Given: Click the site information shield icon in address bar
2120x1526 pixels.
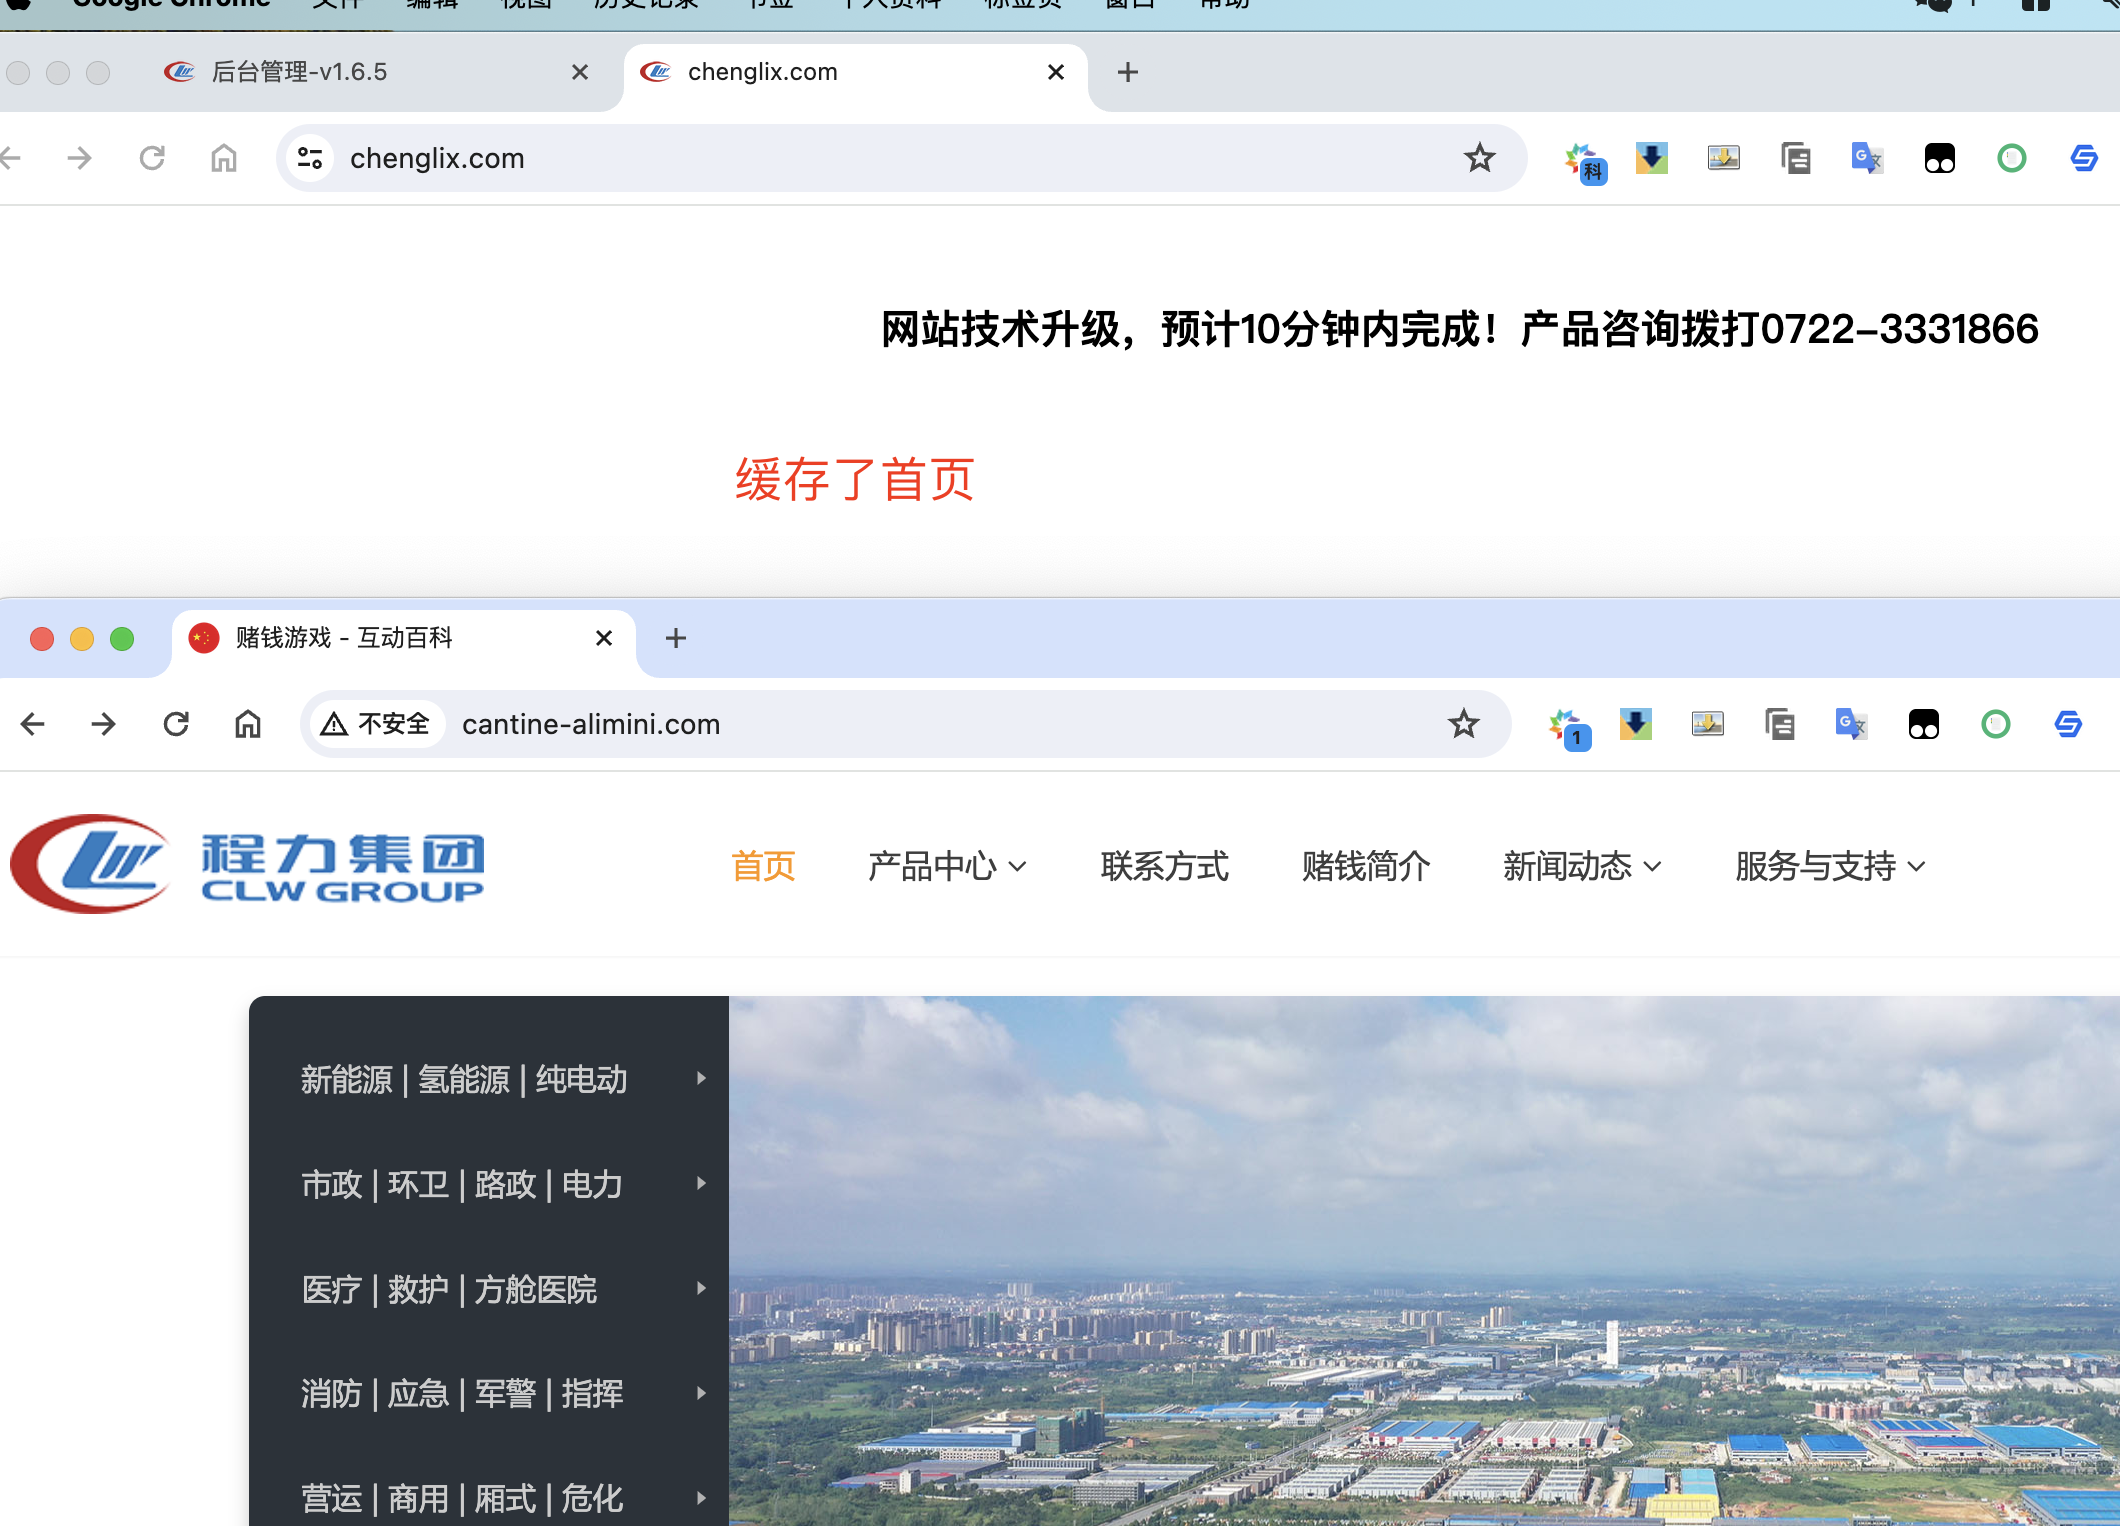Looking at the screenshot, I should tap(310, 157).
